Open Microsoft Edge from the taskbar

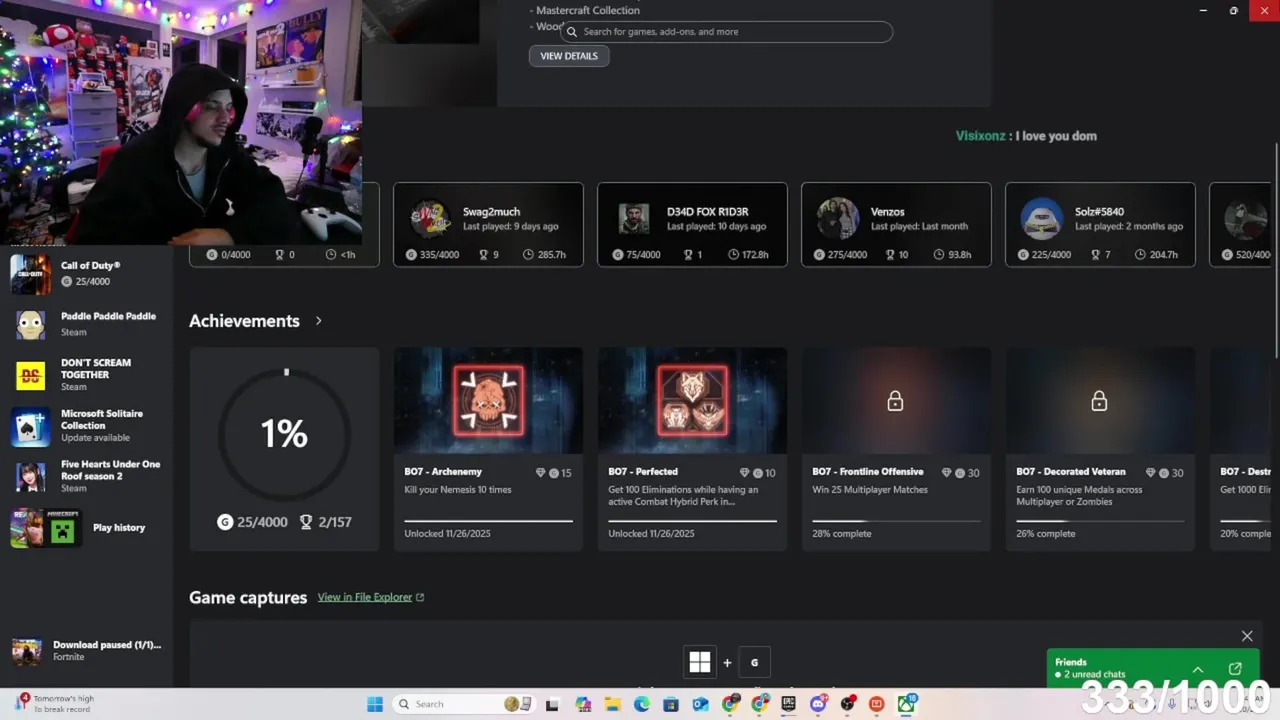coord(641,704)
